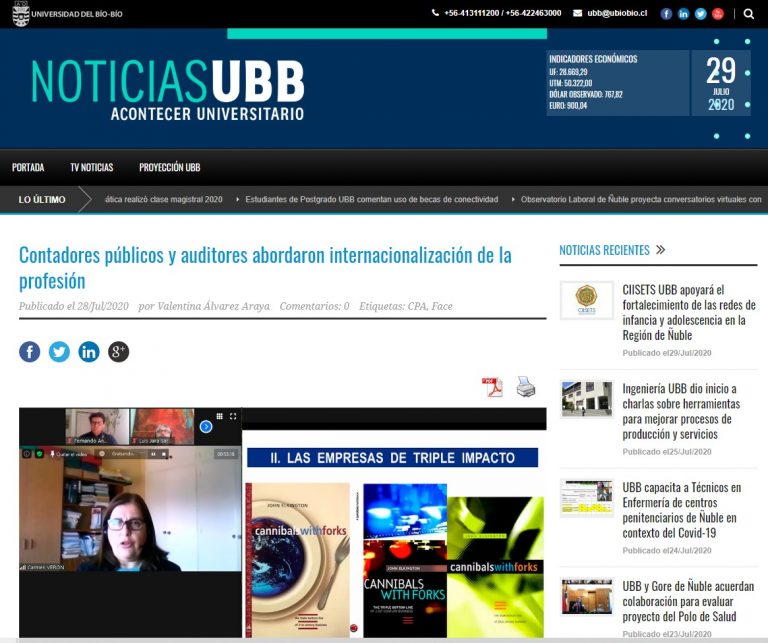Expand Noticias Recientes double chevron
Image resolution: width=768 pixels, height=643 pixels.
[660, 250]
